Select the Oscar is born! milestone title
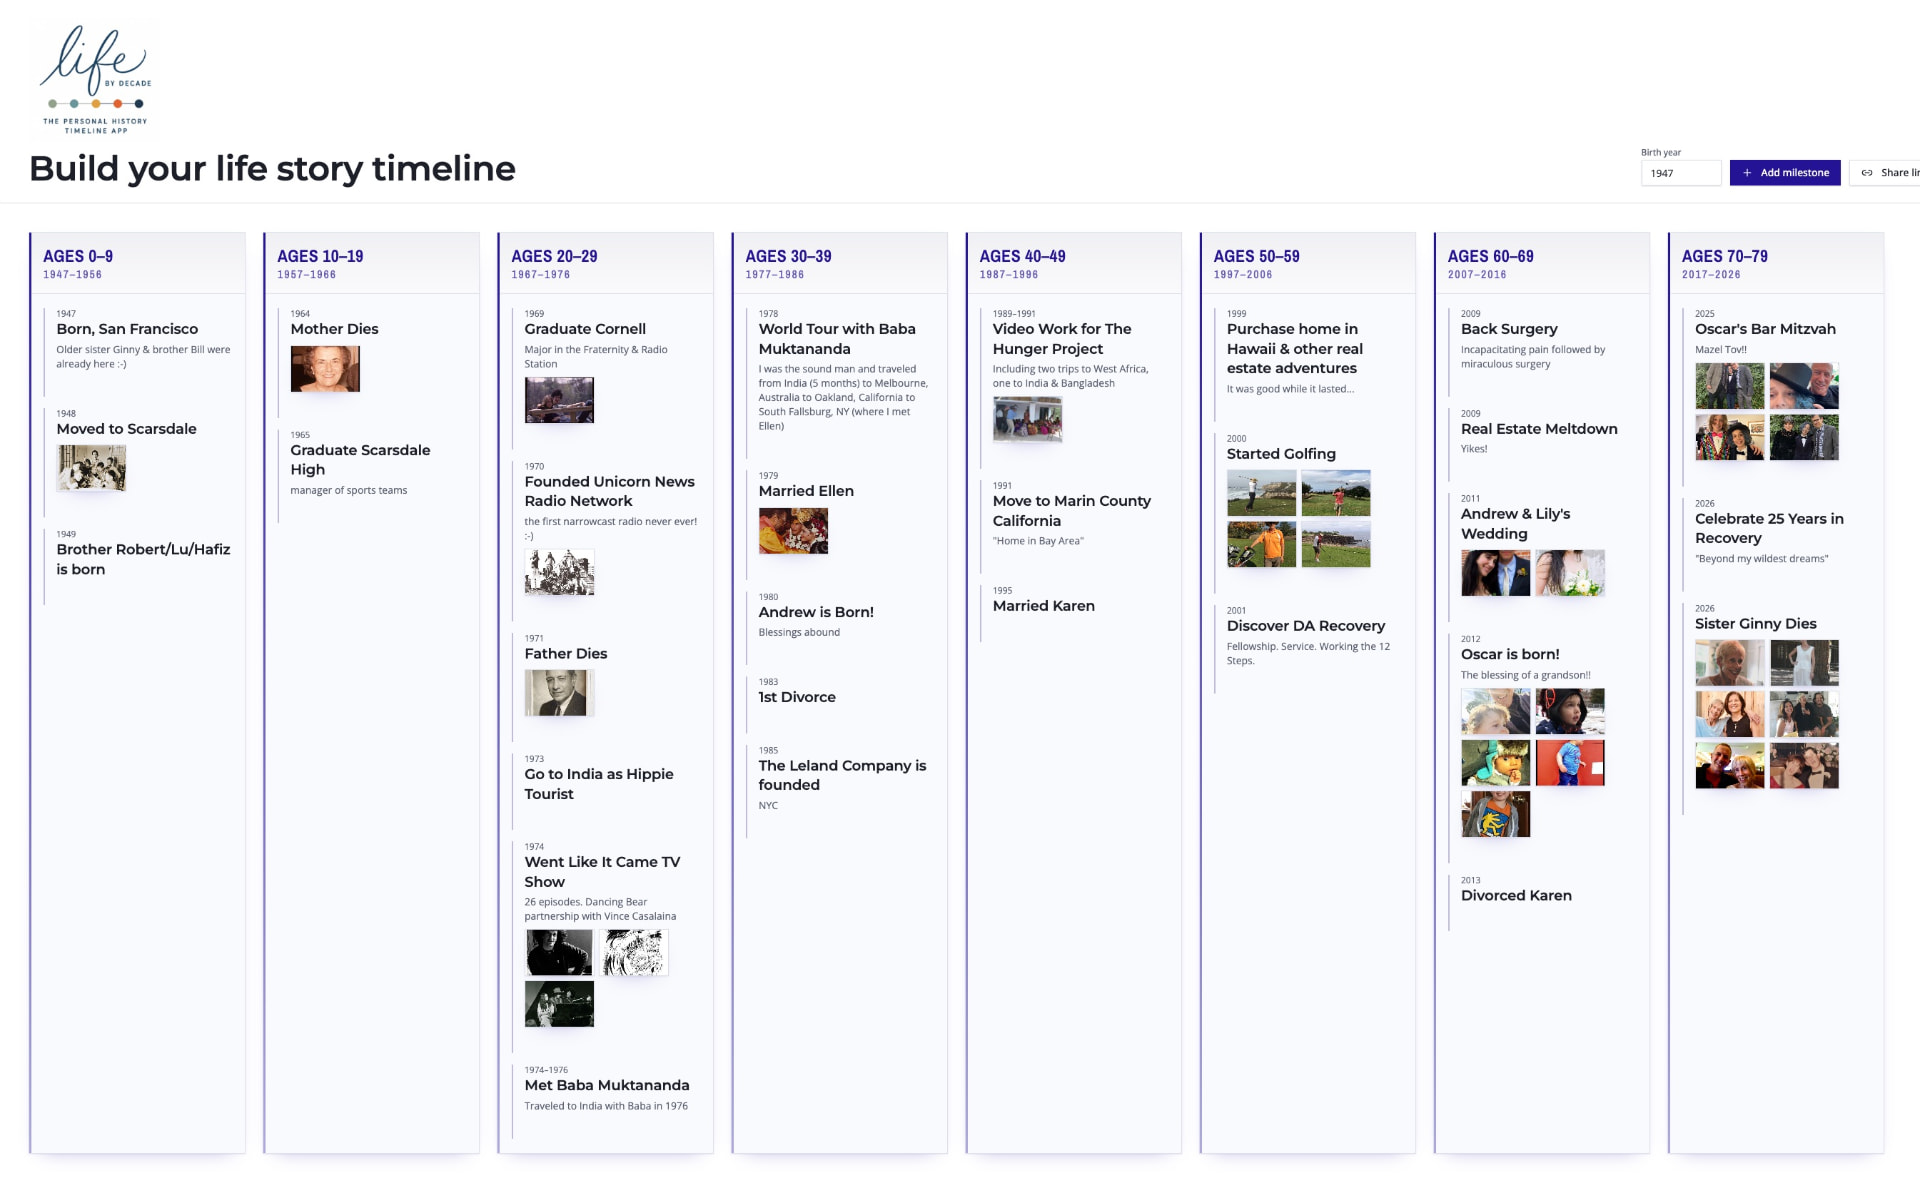The width and height of the screenshot is (1920, 1183). tap(1510, 654)
